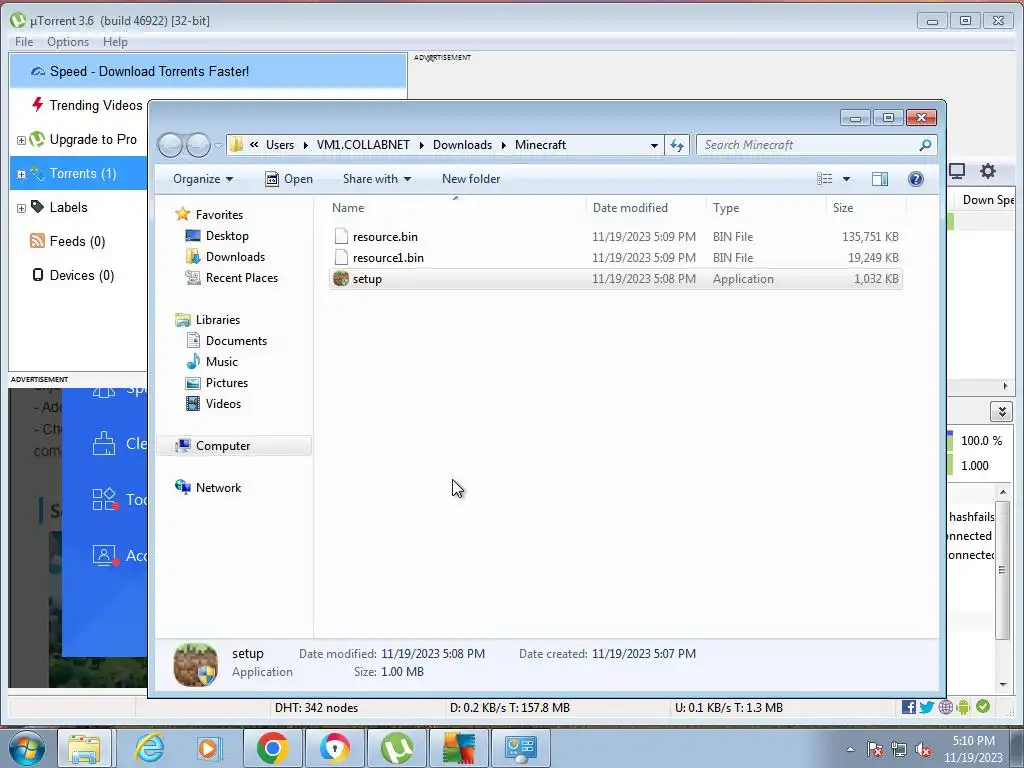The image size is (1024, 768).
Task: Click the search magnifier icon
Action: click(x=925, y=145)
